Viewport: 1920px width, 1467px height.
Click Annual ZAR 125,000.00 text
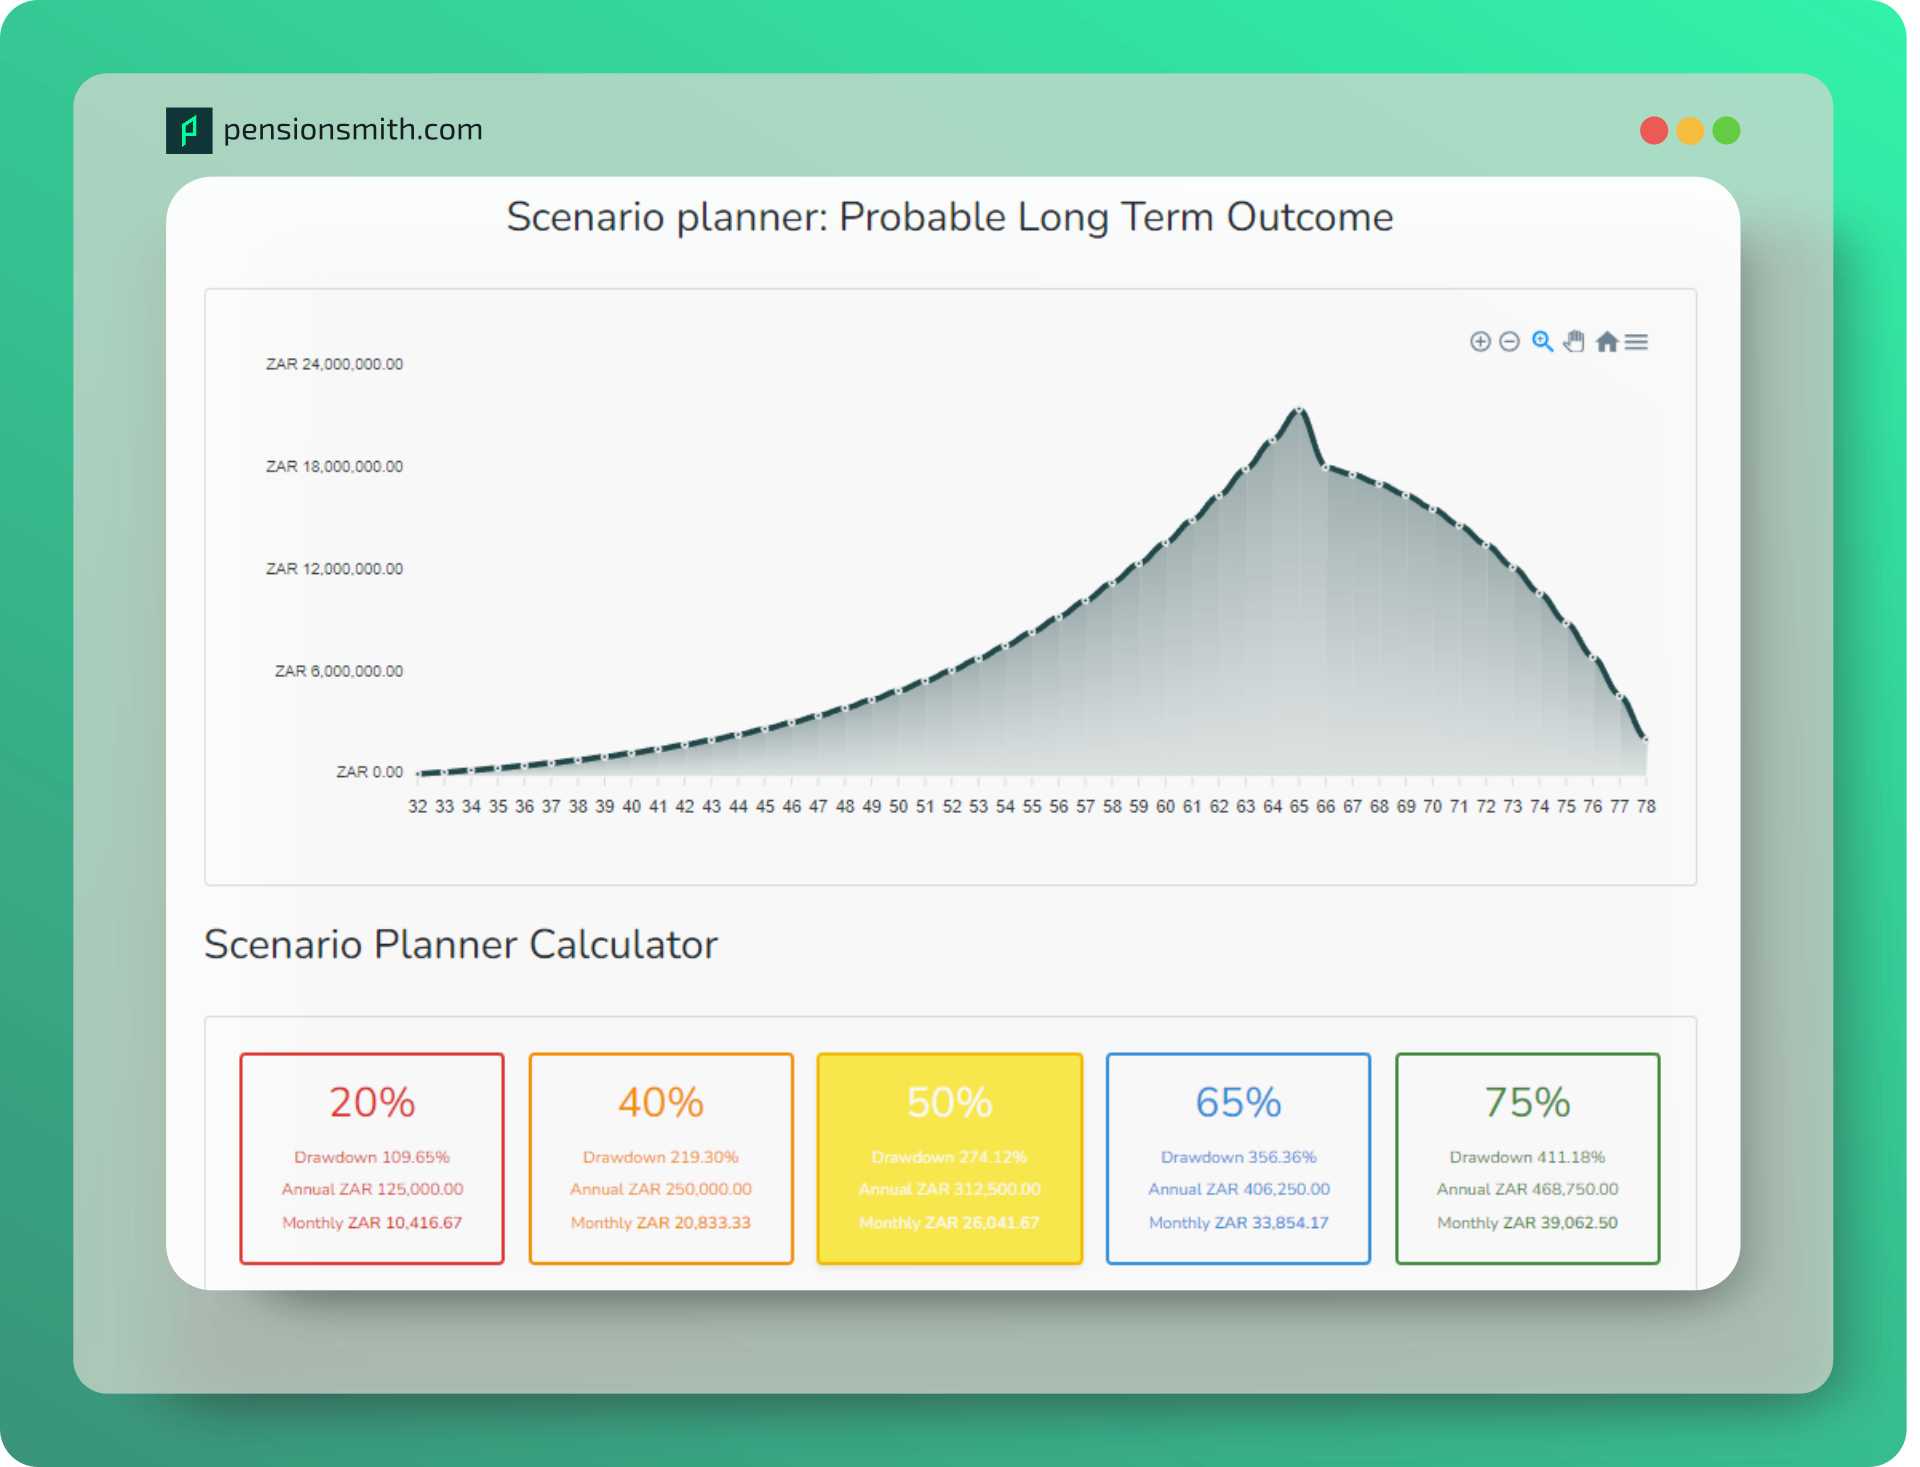click(372, 1189)
